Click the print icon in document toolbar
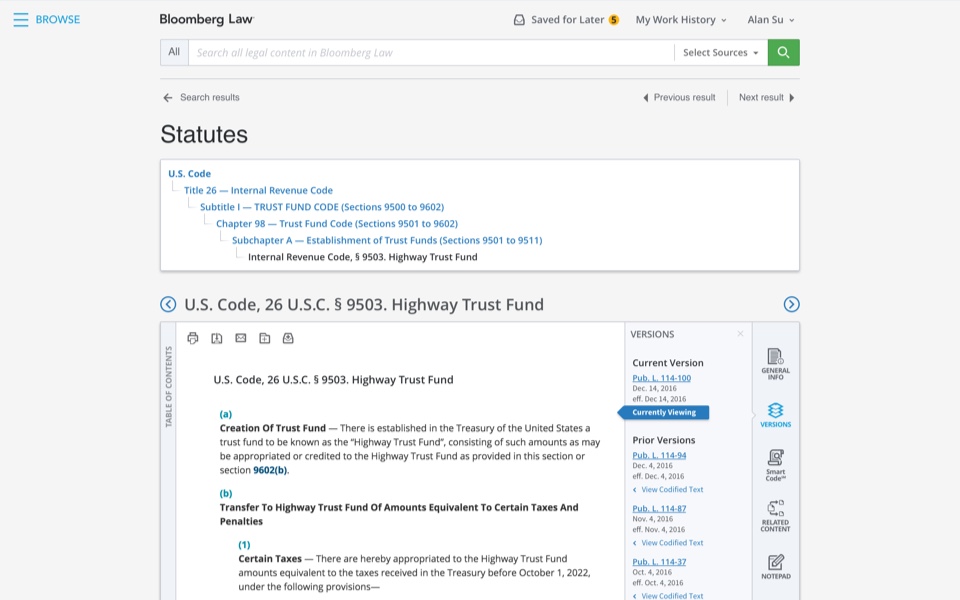Viewport: 960px width, 600px height. (193, 338)
